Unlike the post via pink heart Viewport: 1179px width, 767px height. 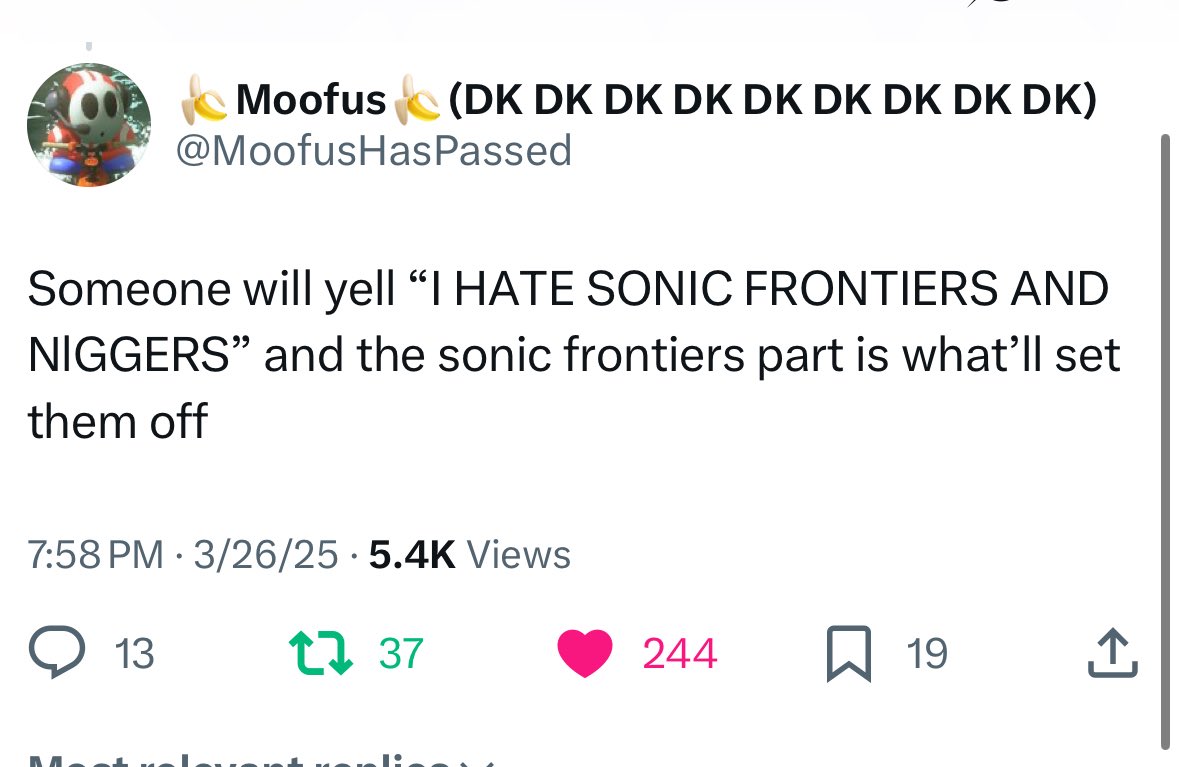click(585, 653)
